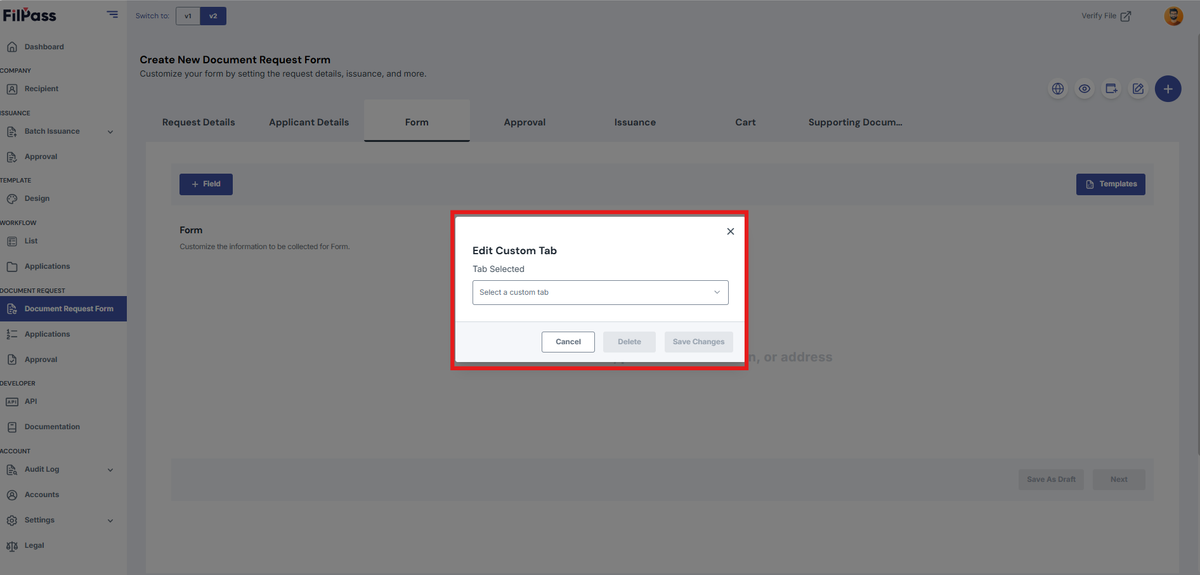Screen dimensions: 1200x575
Task: Click the Accounts user icon
Action: click(12, 495)
